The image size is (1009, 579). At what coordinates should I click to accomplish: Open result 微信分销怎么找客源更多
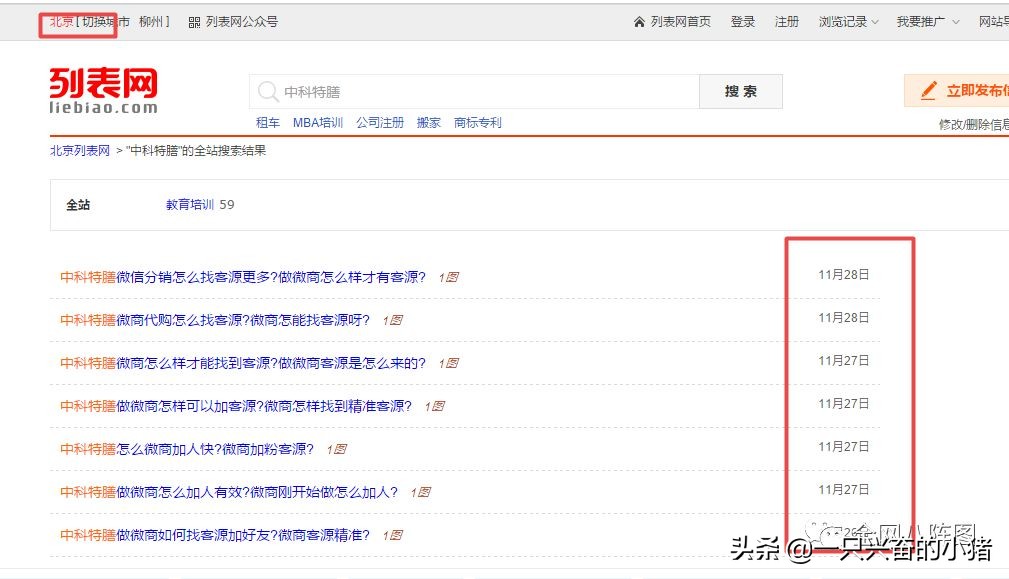243,277
